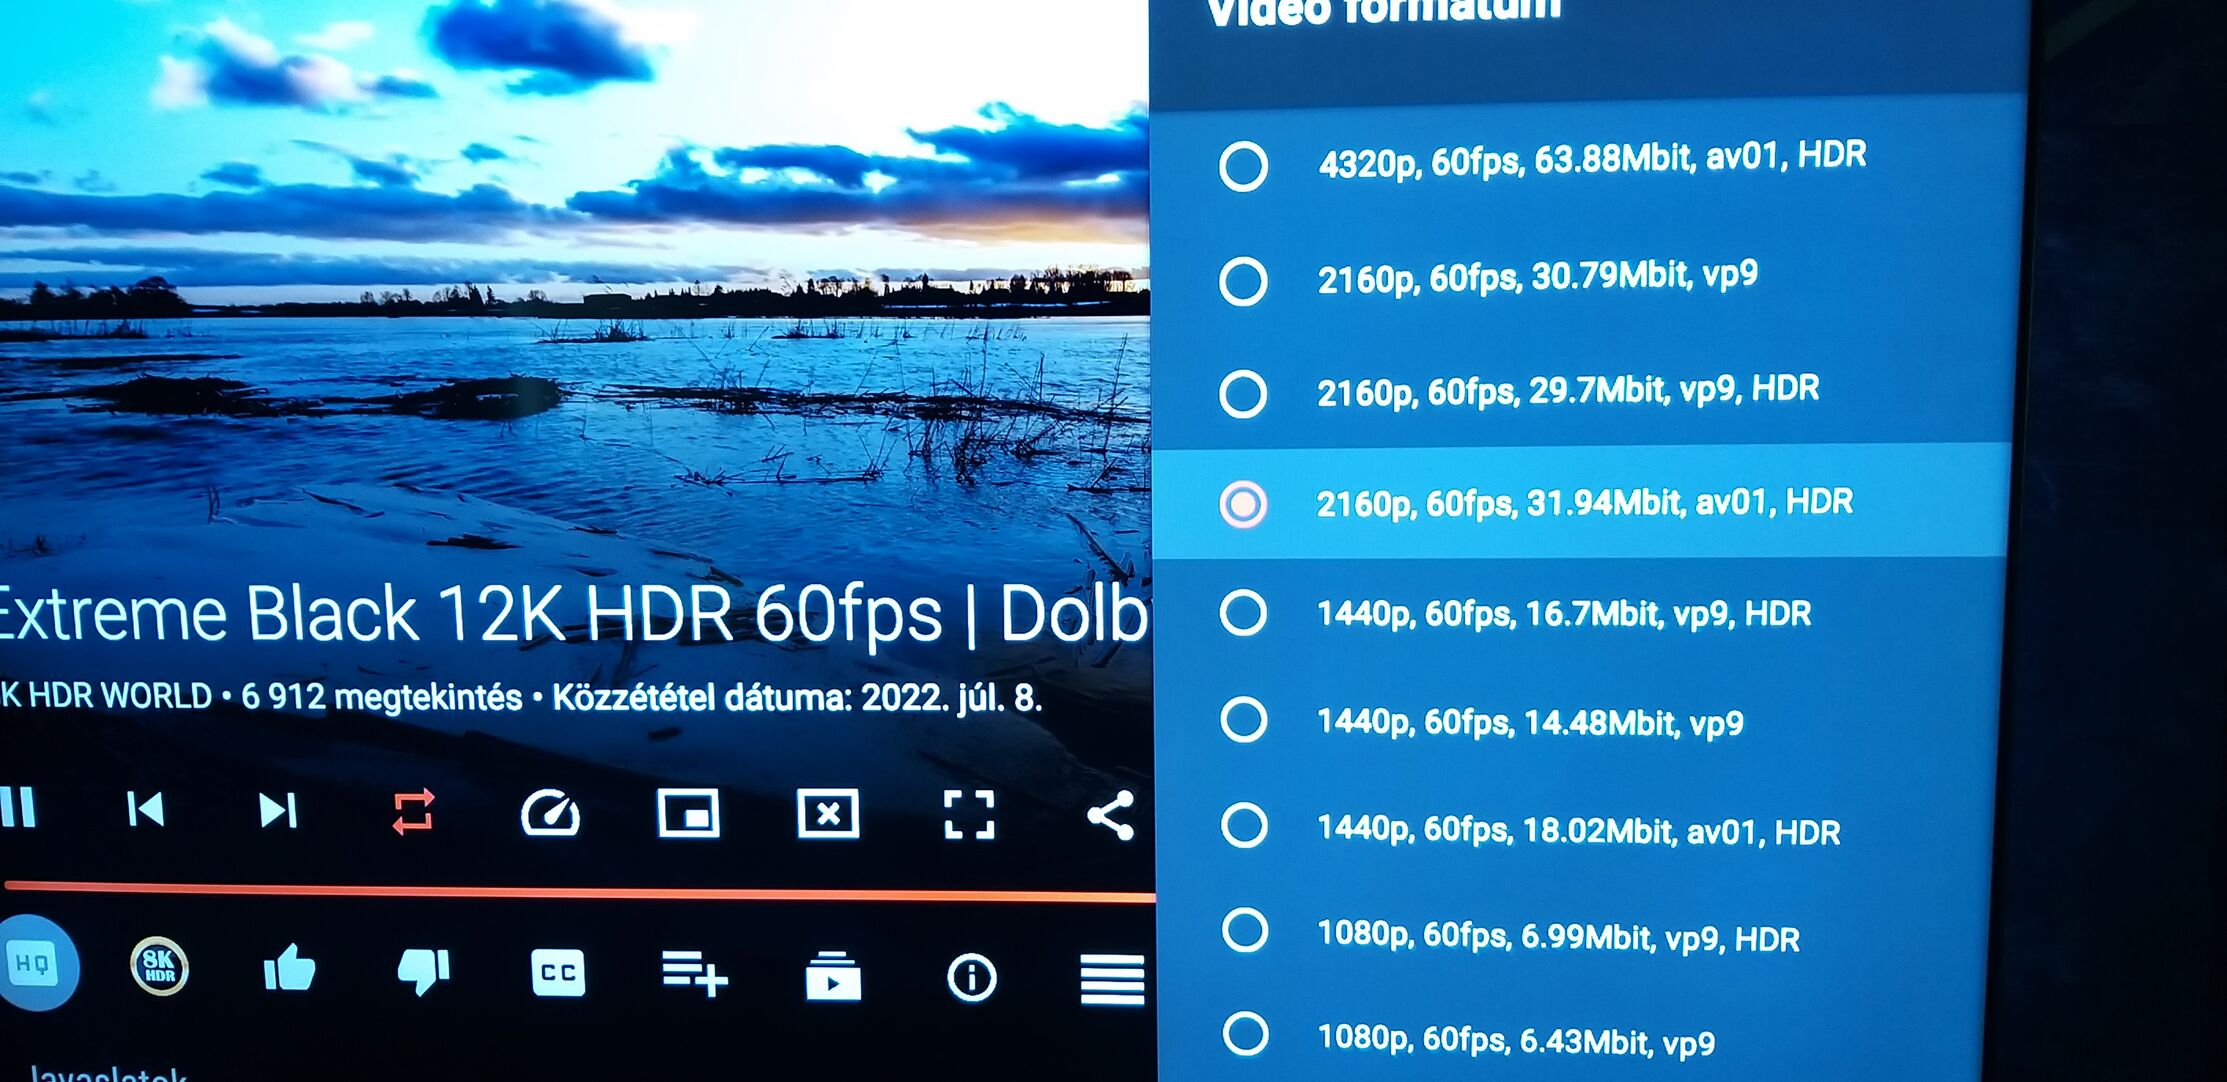The image size is (2227, 1082).
Task: Toggle closed captions CC icon
Action: 557,973
